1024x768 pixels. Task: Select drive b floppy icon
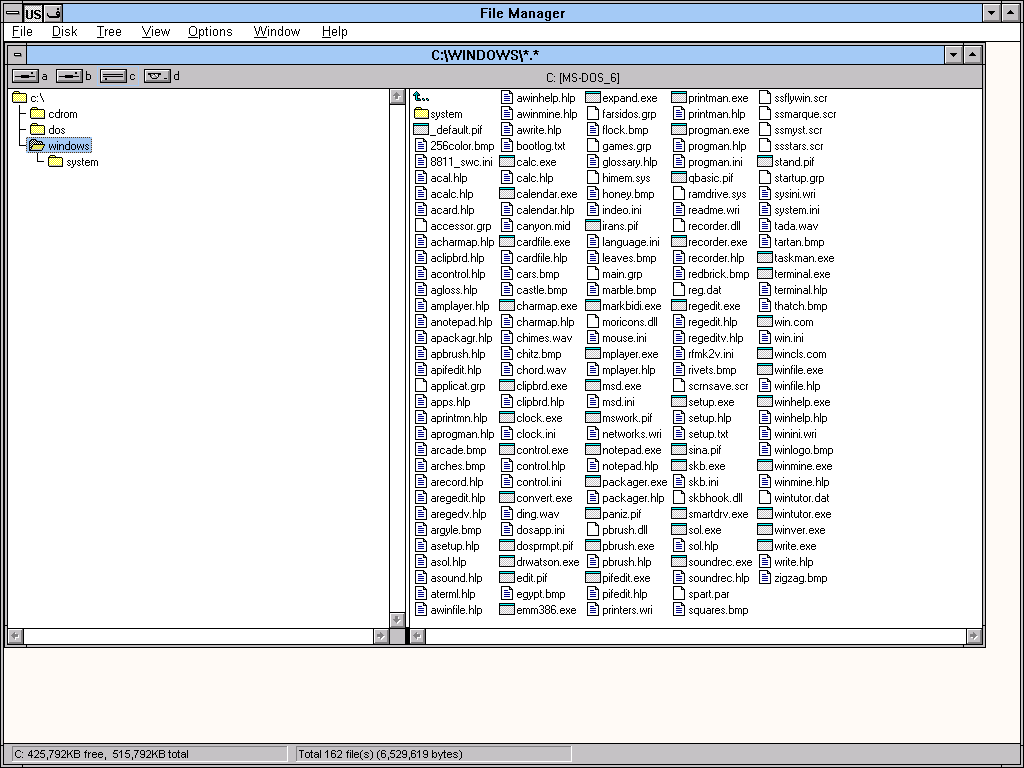coord(69,76)
